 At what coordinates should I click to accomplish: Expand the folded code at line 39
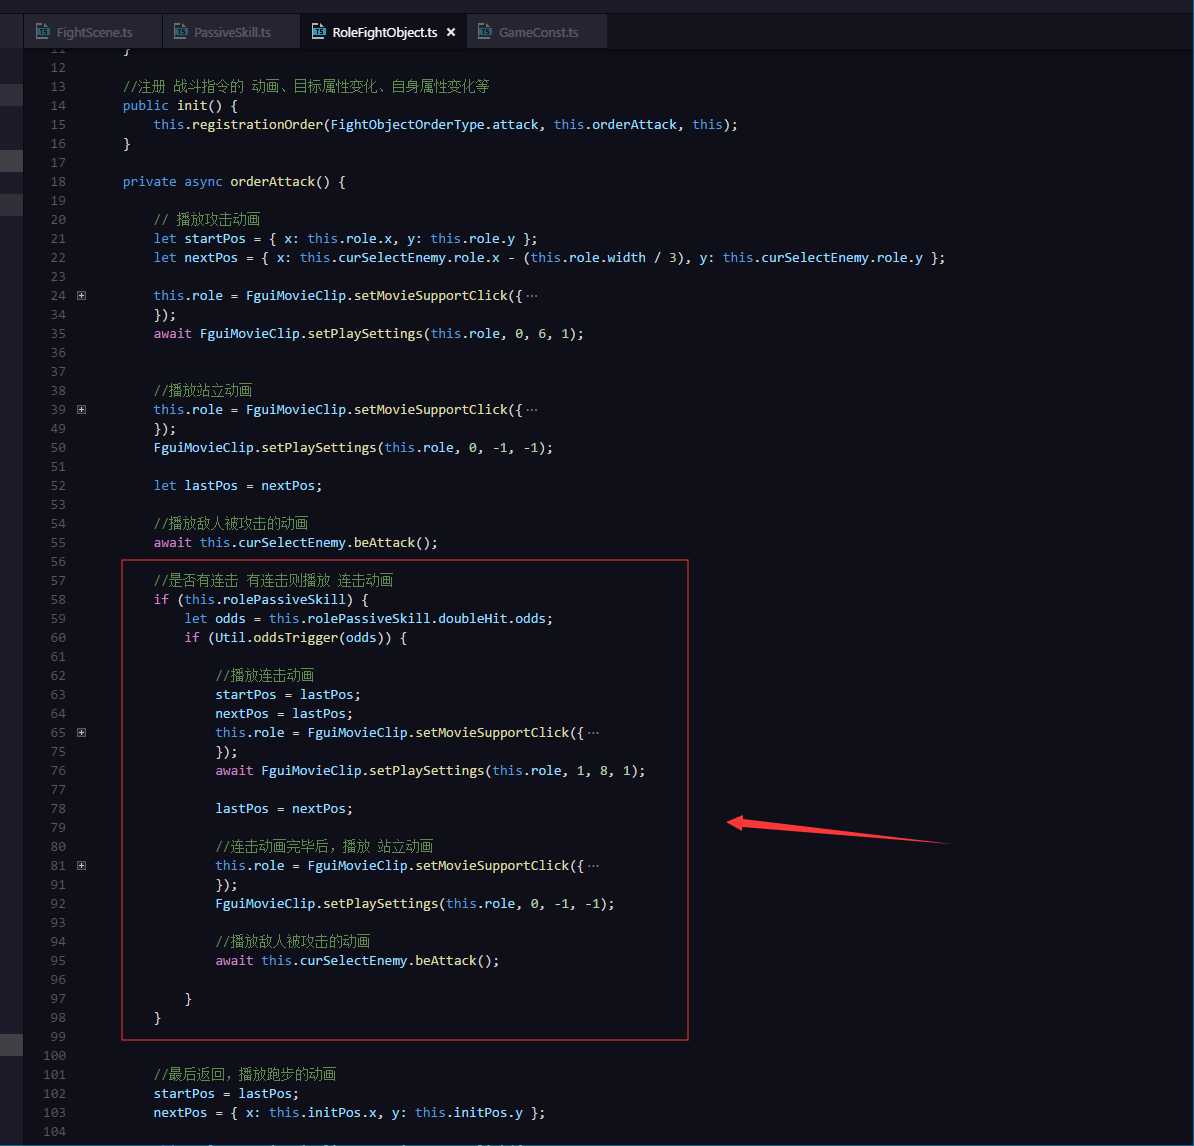click(81, 410)
